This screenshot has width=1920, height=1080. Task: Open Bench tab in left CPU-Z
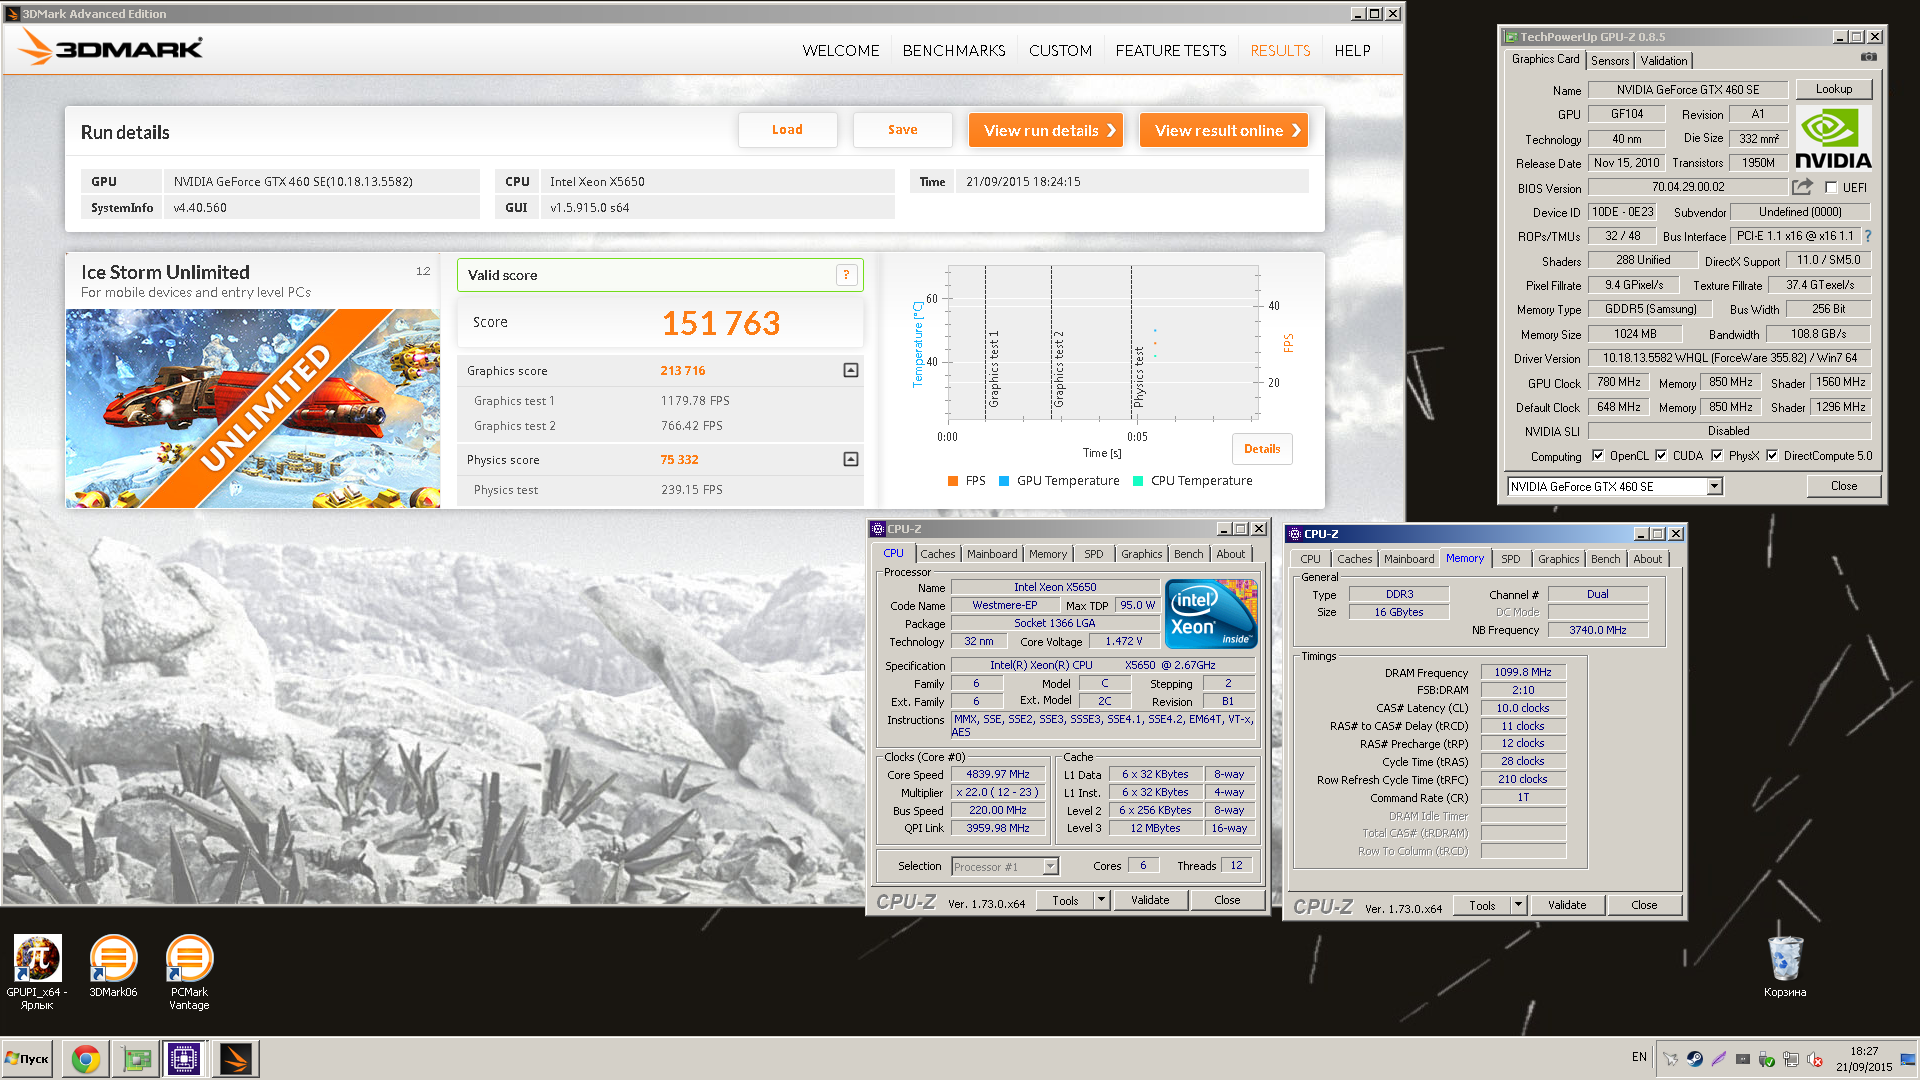pyautogui.click(x=1189, y=554)
